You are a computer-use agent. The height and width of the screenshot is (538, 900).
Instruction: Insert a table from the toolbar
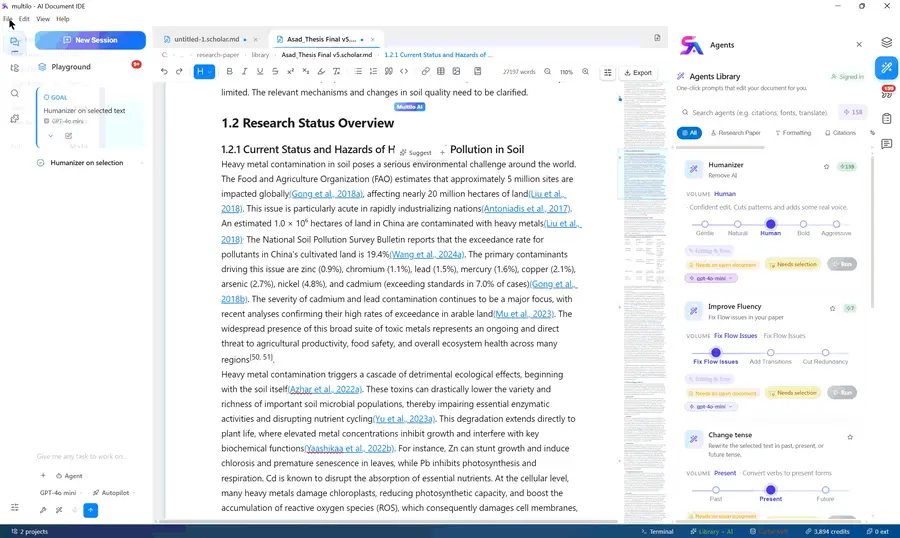[441, 72]
